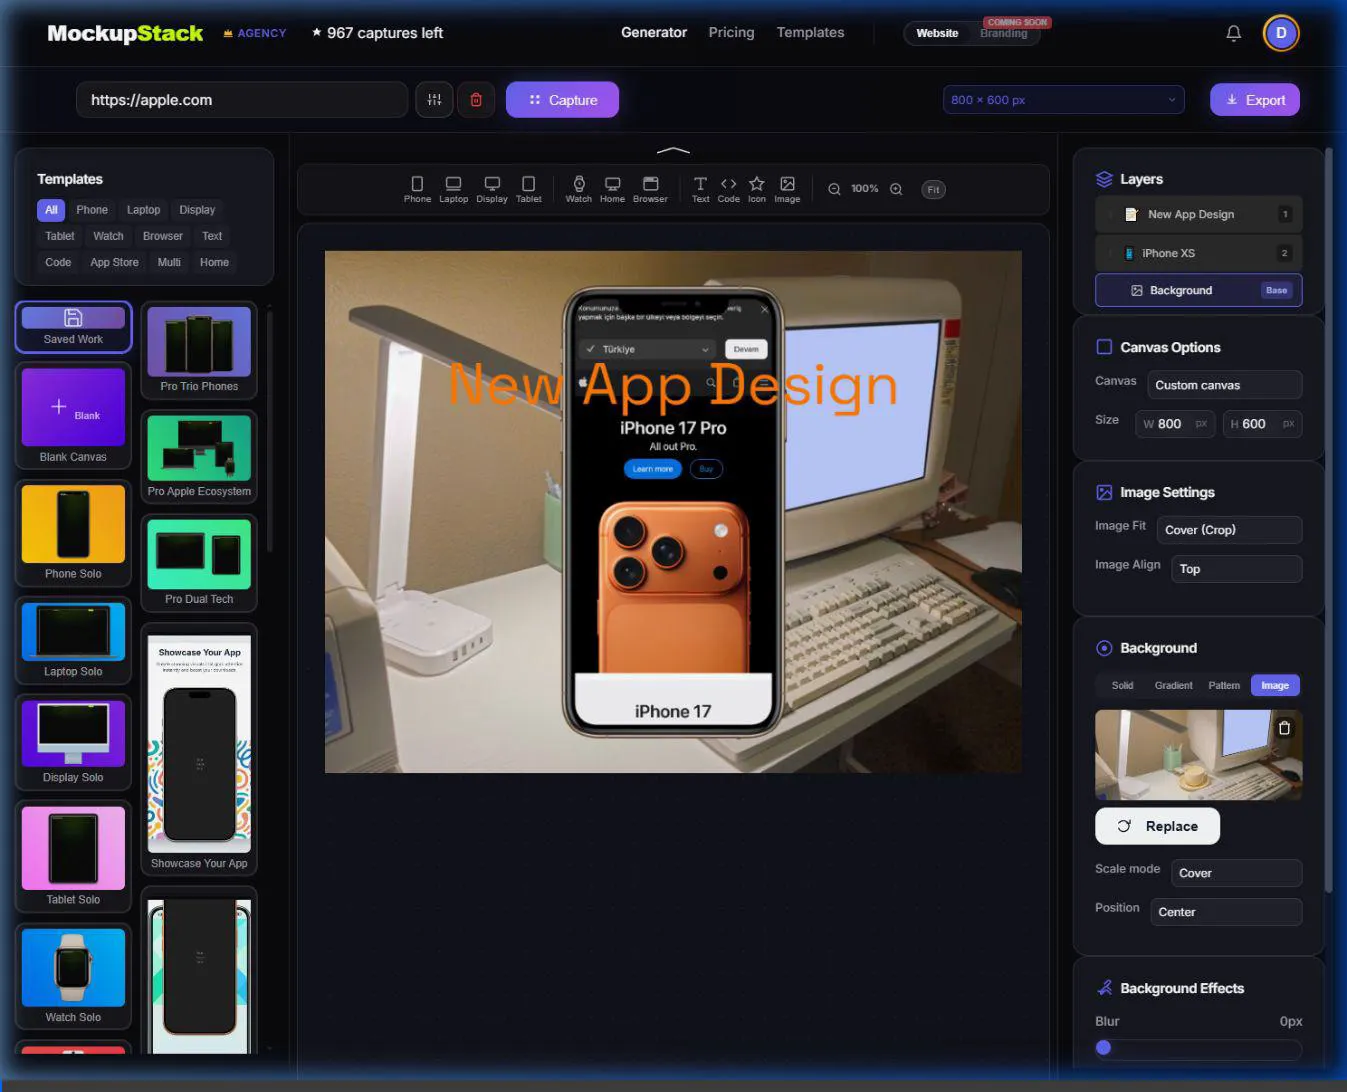The image size is (1347, 1092).
Task: Open the Image Fit Cover (Crop) dropdown
Action: coord(1229,530)
